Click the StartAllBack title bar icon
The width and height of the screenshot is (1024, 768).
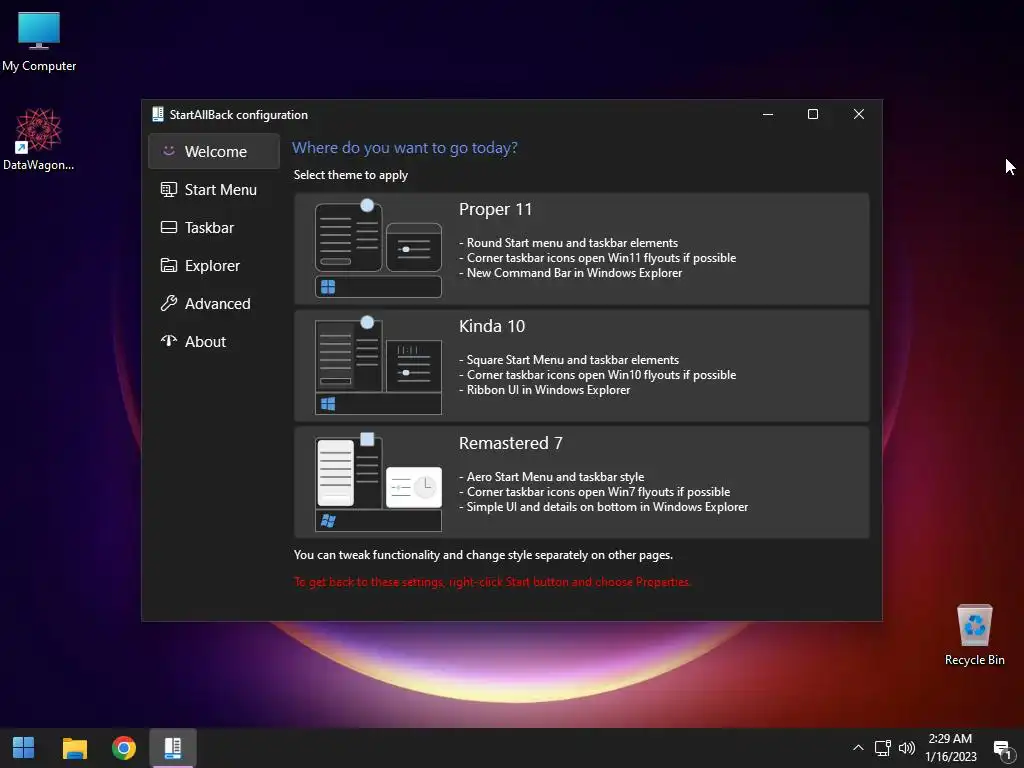click(x=157, y=114)
